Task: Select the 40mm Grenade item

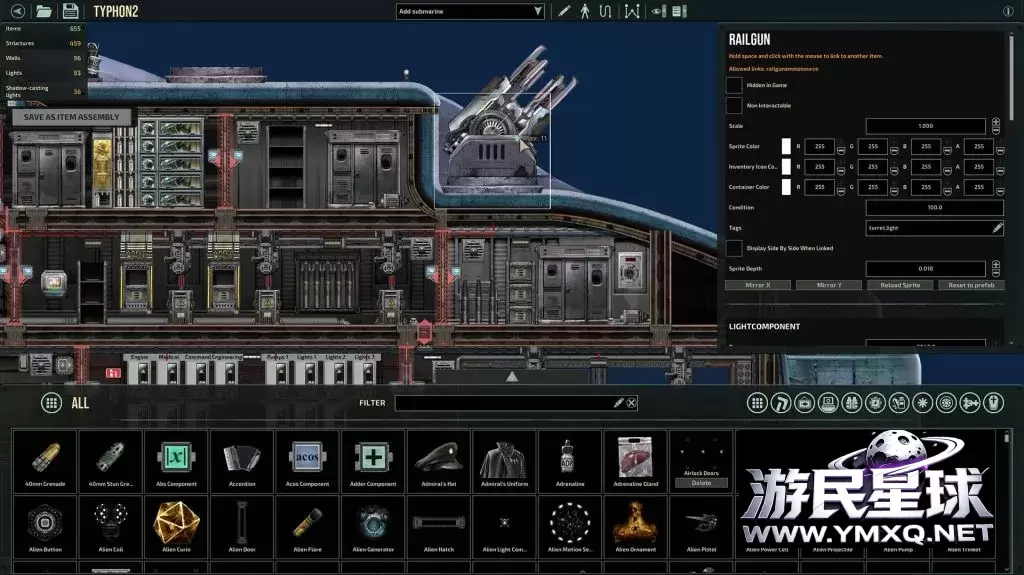Action: (x=45, y=461)
